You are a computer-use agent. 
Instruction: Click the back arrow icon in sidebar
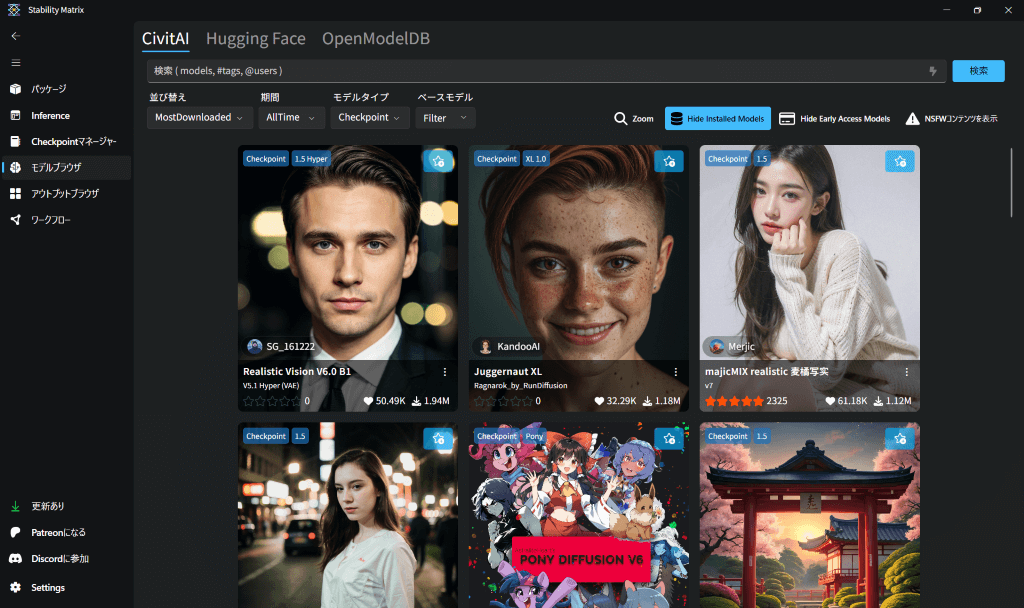[x=15, y=36]
